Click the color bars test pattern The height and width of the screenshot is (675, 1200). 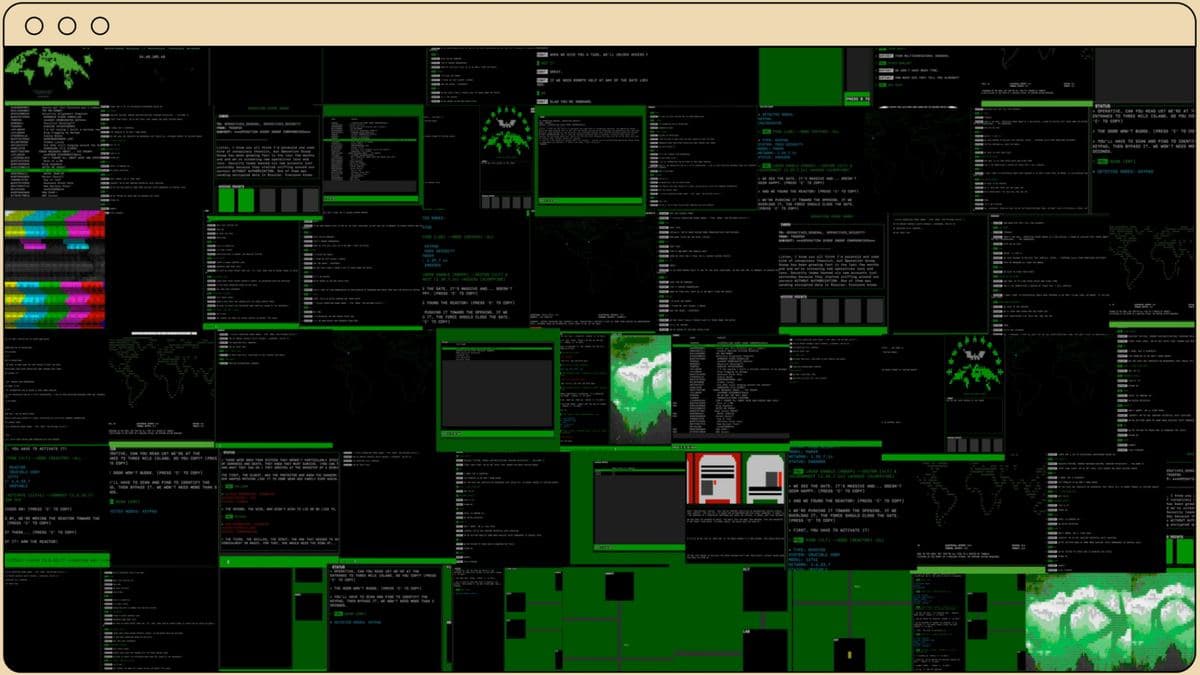click(x=53, y=269)
